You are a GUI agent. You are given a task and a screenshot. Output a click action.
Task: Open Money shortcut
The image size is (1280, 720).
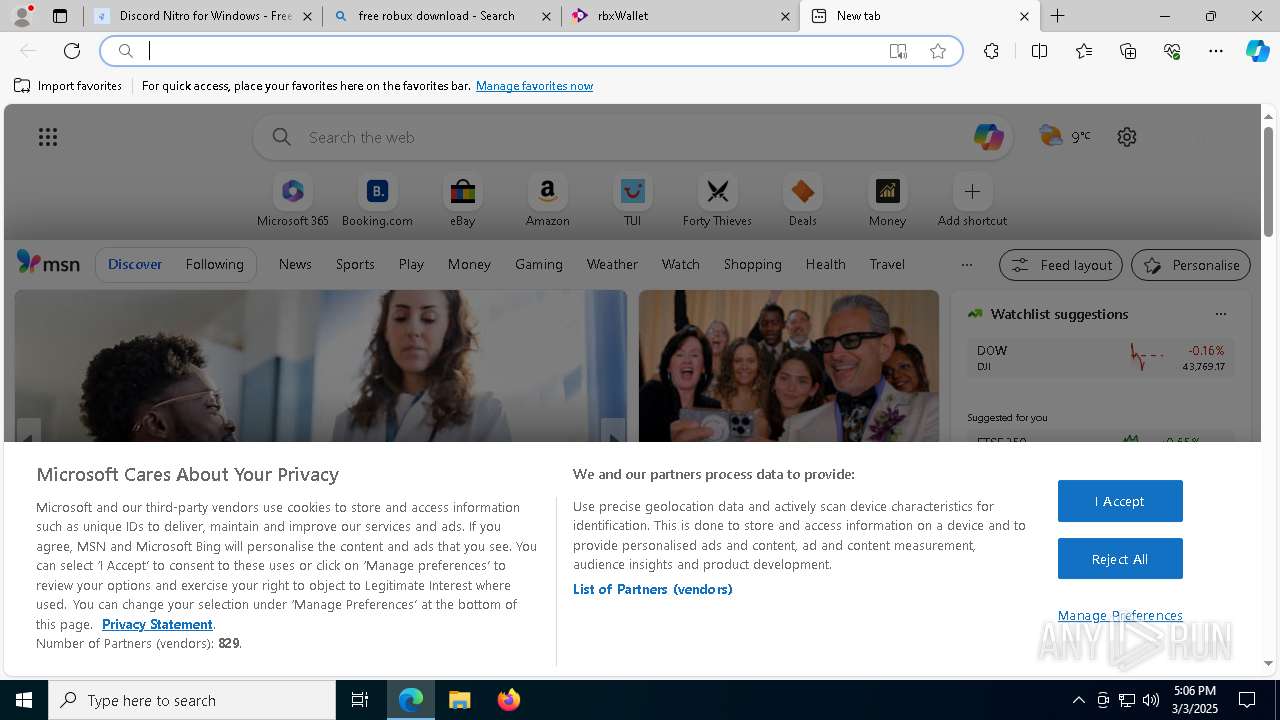click(x=887, y=201)
